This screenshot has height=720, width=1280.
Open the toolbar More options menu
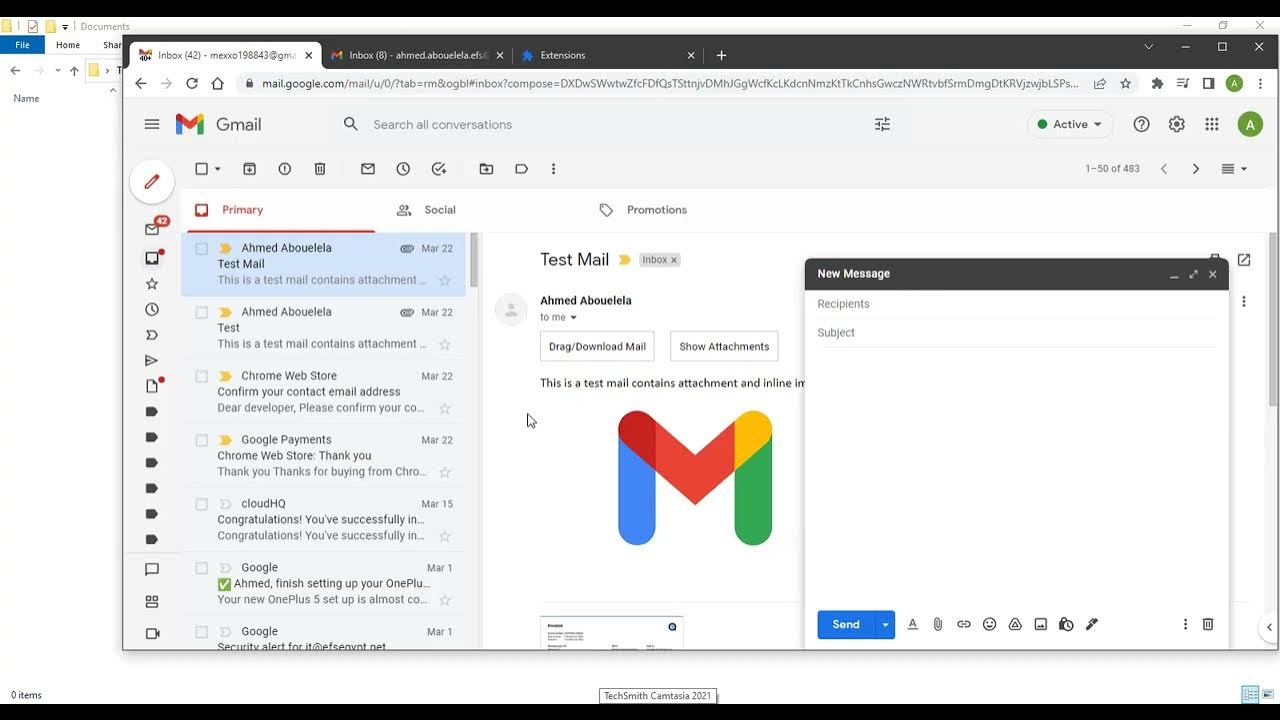[553, 169]
